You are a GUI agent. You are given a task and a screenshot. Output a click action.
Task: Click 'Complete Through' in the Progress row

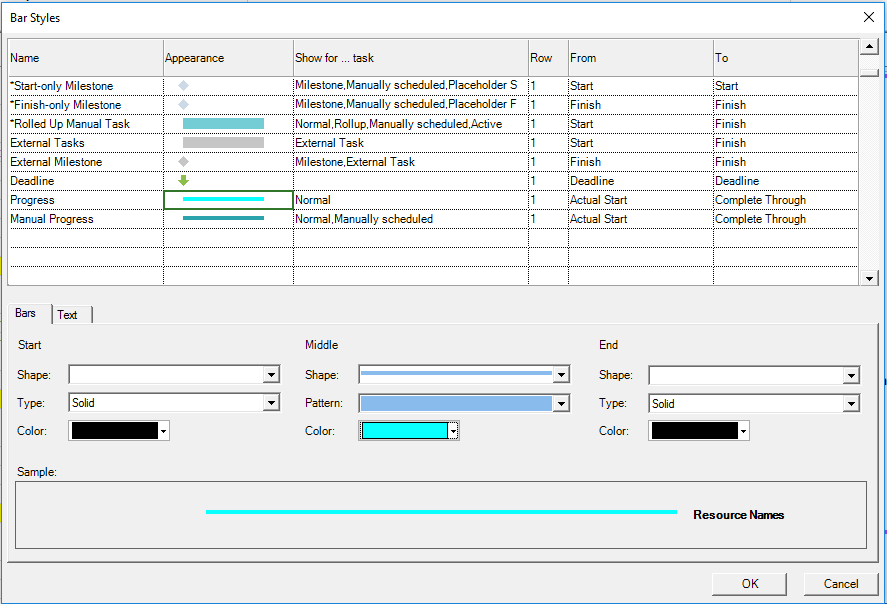[x=786, y=200]
